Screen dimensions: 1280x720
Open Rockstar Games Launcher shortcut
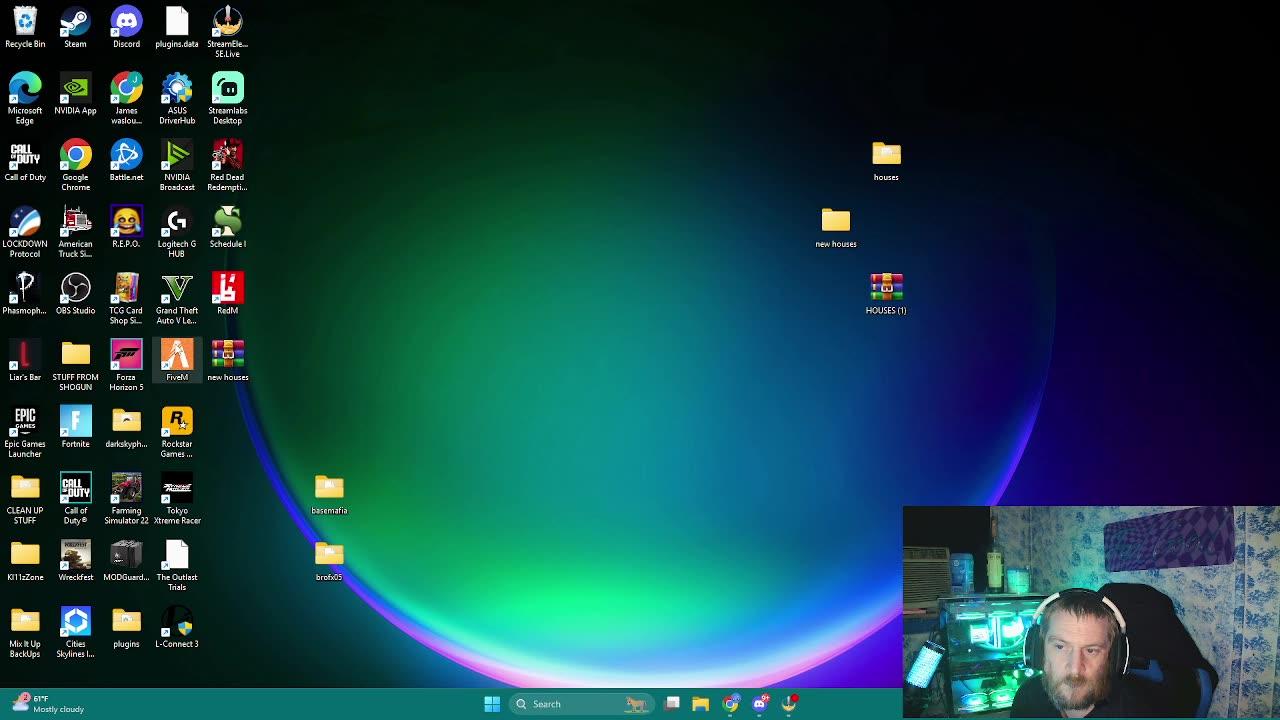pyautogui.click(x=177, y=432)
